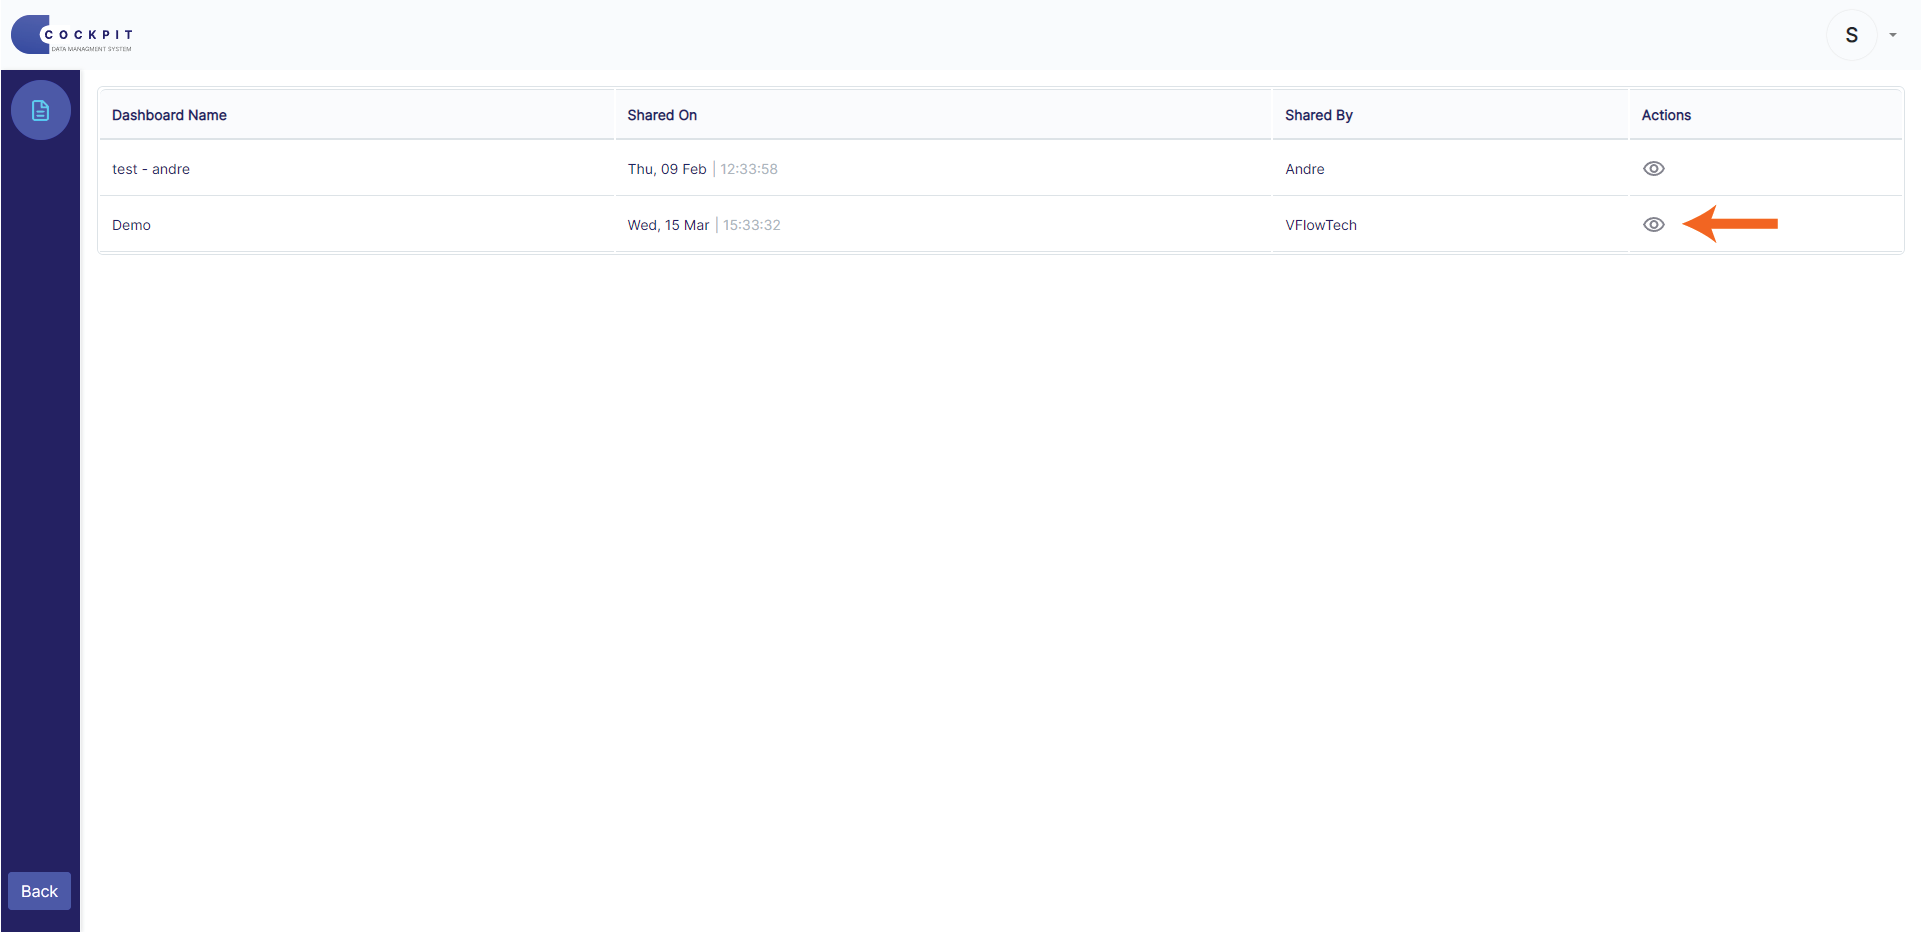Select the Shared On header
The width and height of the screenshot is (1921, 933).
click(x=661, y=115)
